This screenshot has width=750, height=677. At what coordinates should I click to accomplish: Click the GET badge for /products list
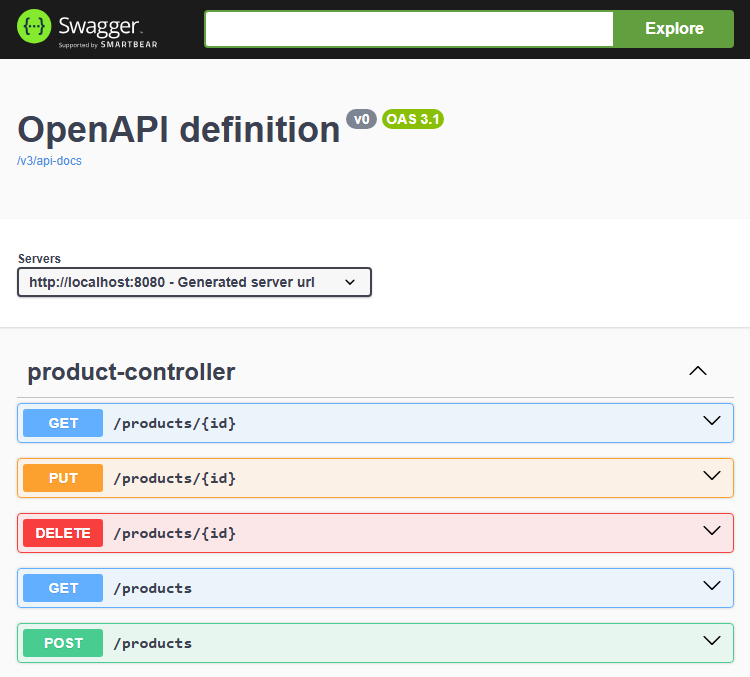(x=63, y=588)
